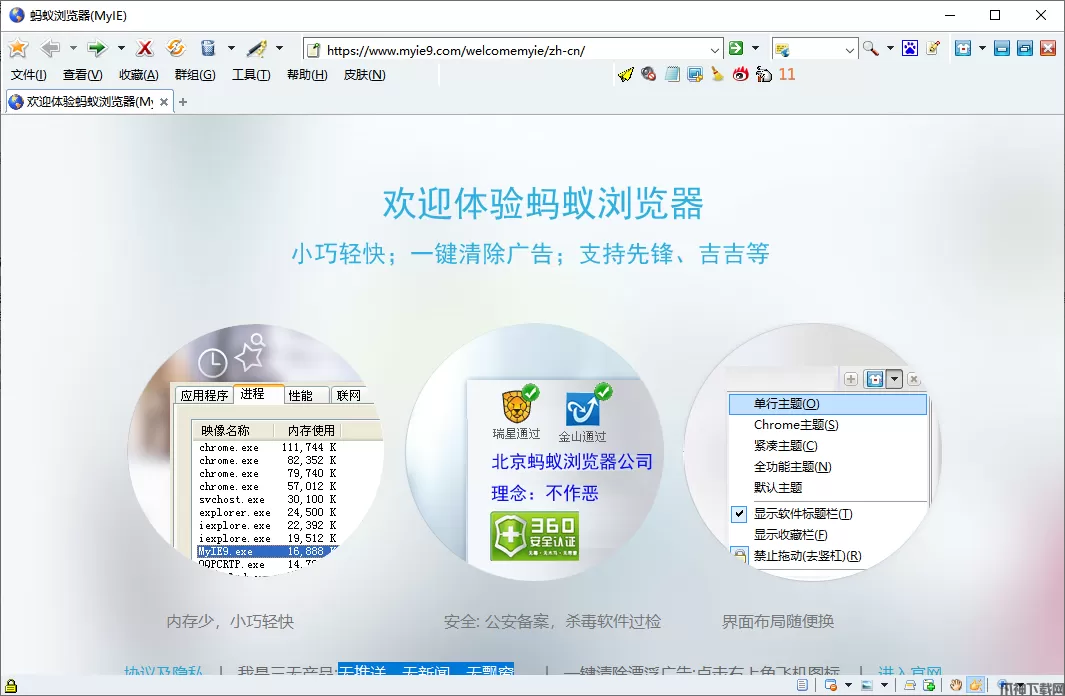Expand the popup blocker dropdown in status bar

(848, 685)
